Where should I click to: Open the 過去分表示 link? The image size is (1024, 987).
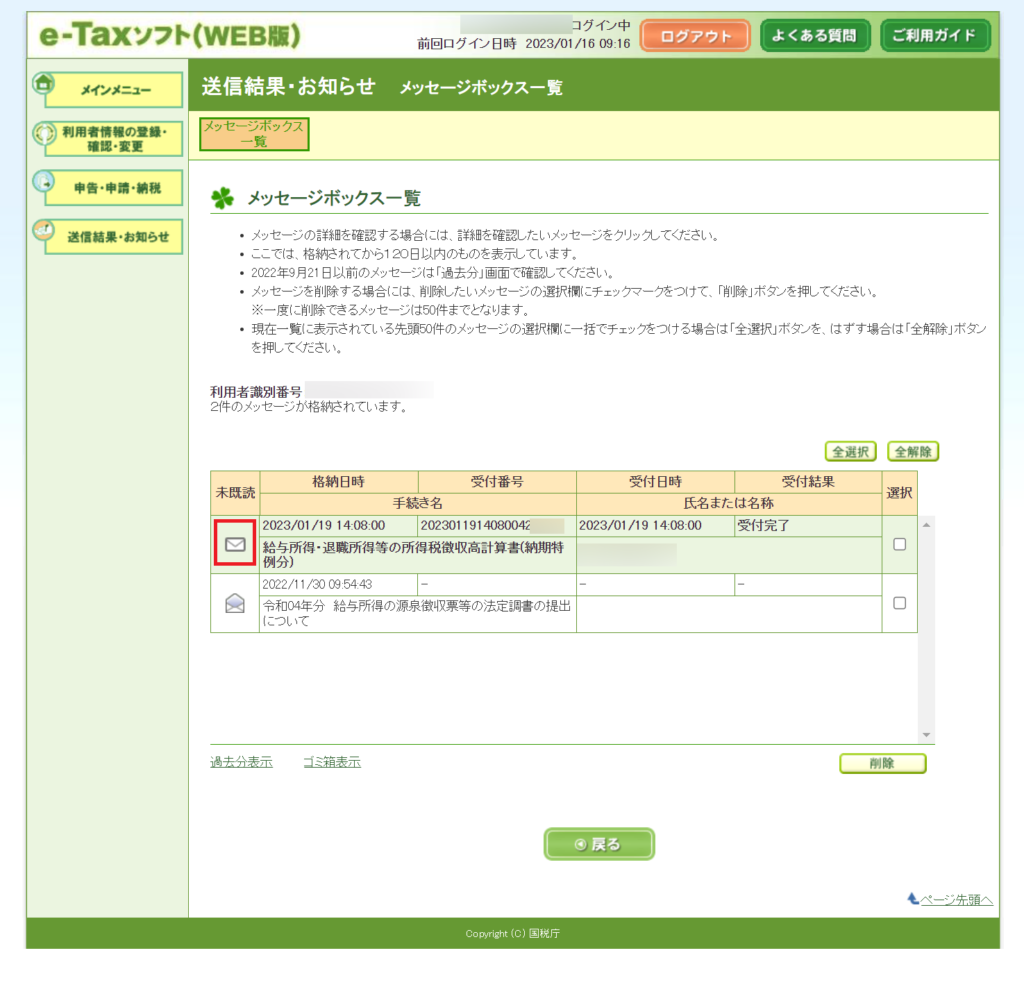[241, 762]
